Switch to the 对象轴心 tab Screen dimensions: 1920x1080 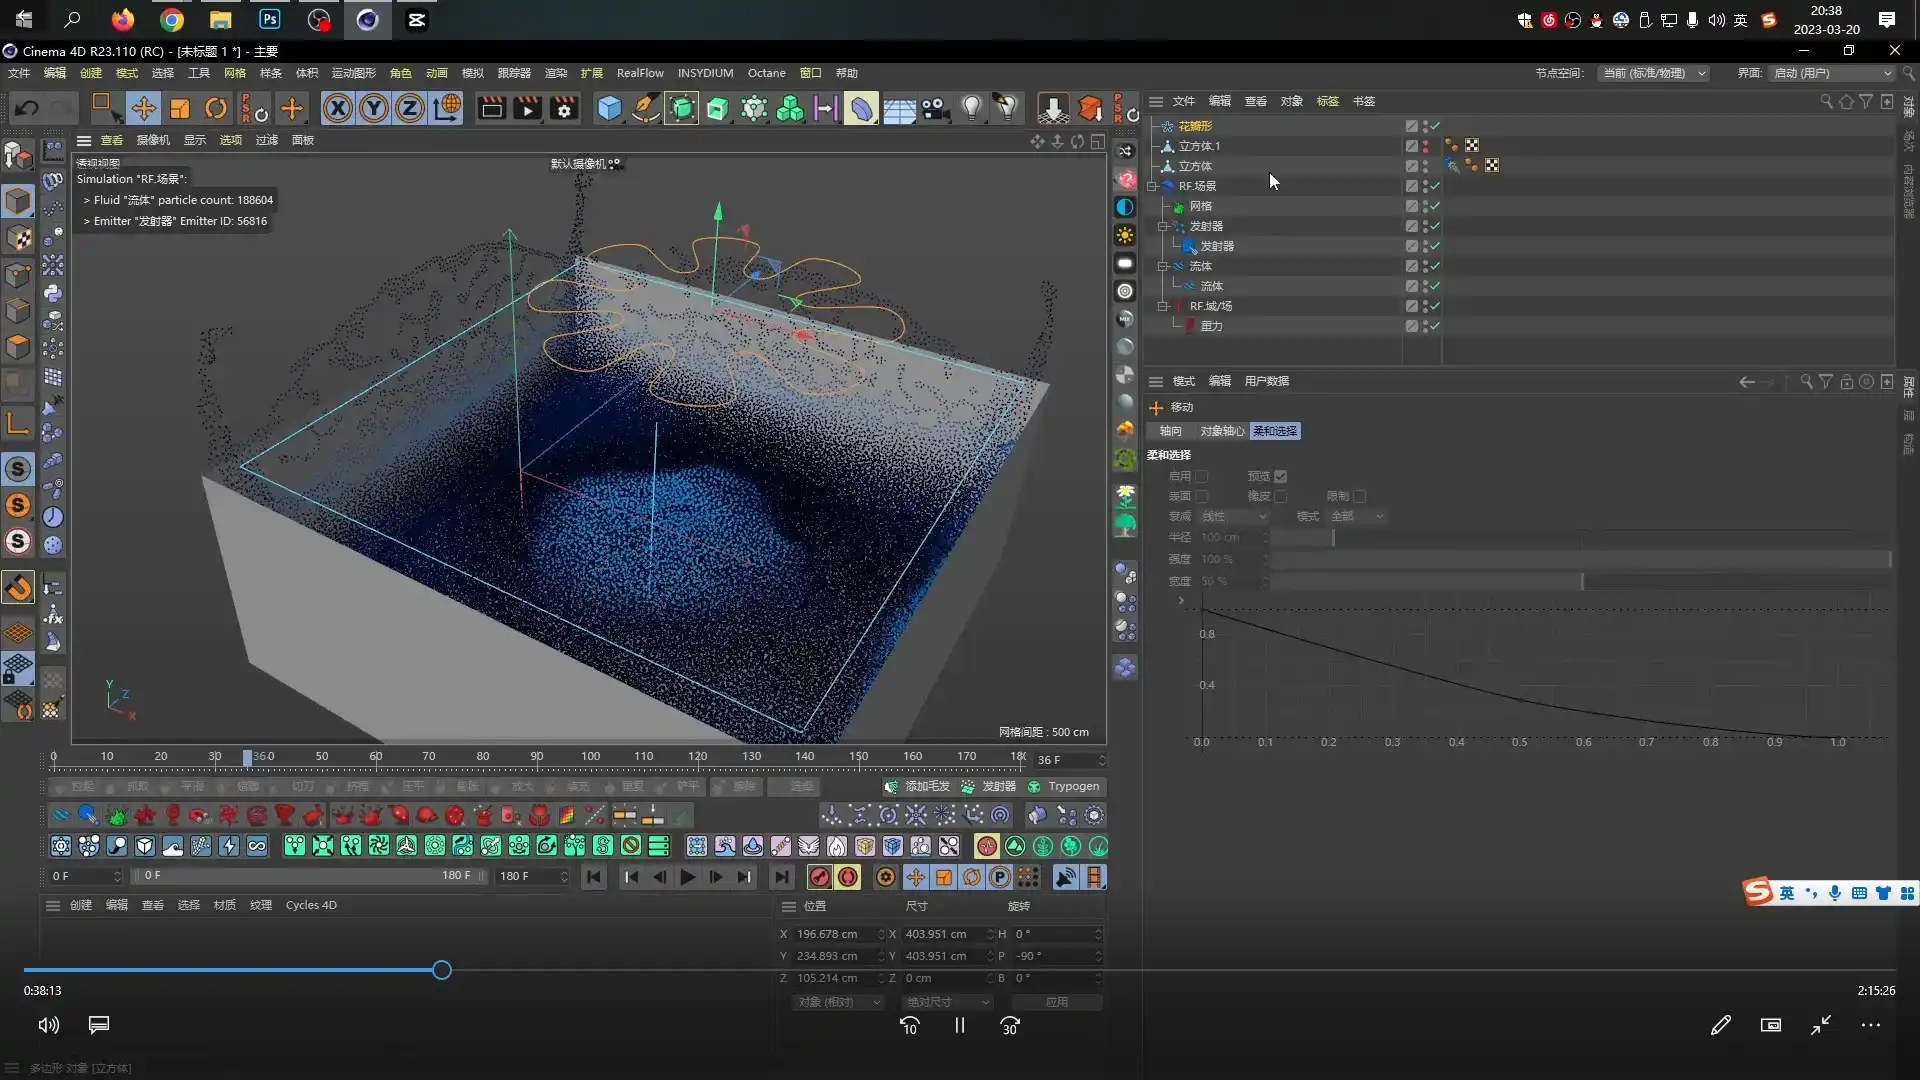[x=1221, y=431]
